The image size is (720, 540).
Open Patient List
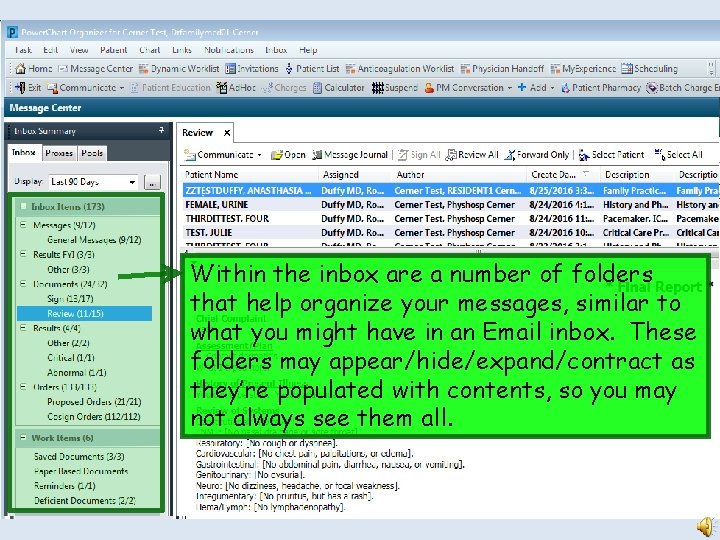click(x=312, y=69)
